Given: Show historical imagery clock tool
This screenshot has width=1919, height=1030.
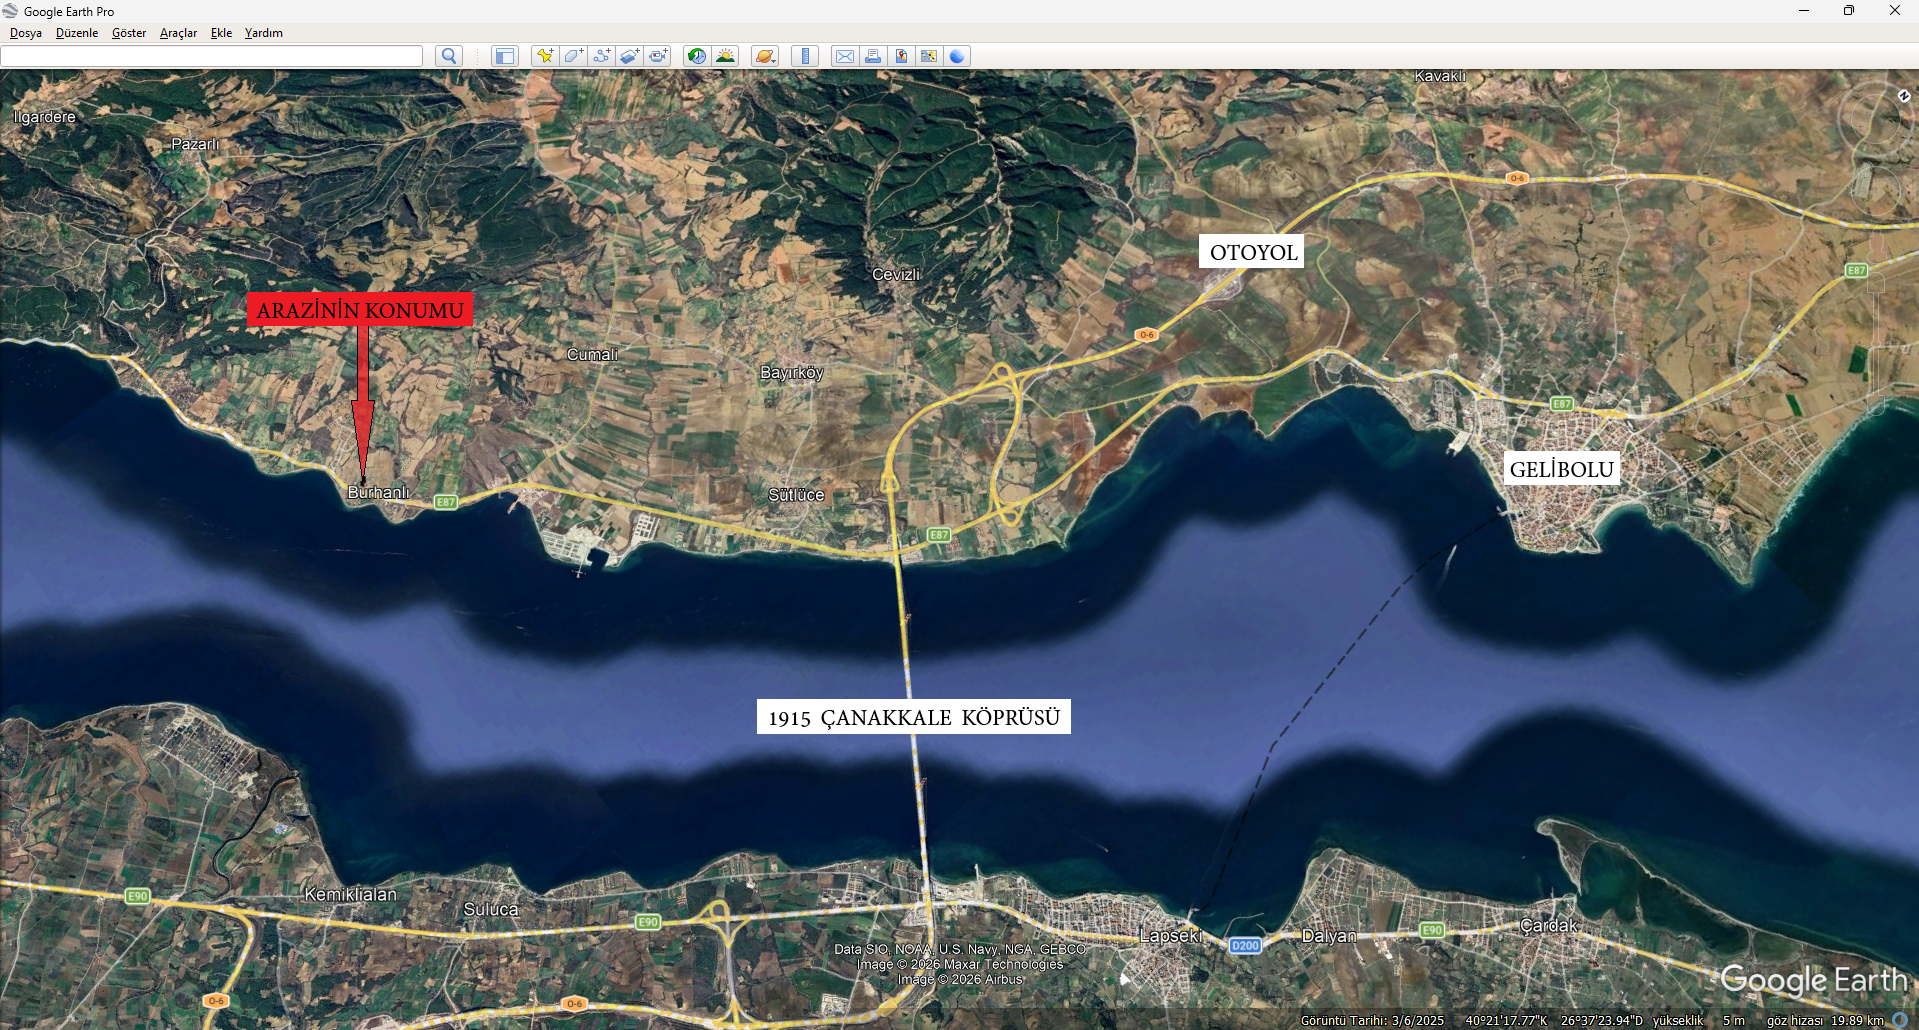Looking at the screenshot, I should 697,56.
